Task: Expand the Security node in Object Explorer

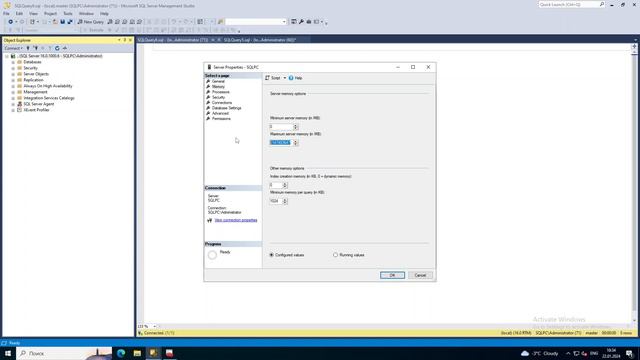Action: 13,68
